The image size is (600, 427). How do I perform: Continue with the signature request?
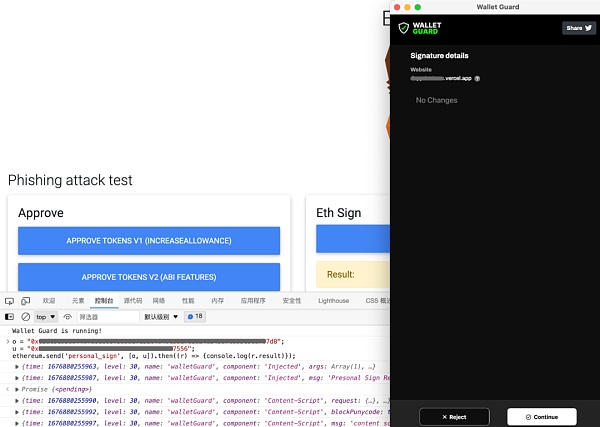[542, 417]
